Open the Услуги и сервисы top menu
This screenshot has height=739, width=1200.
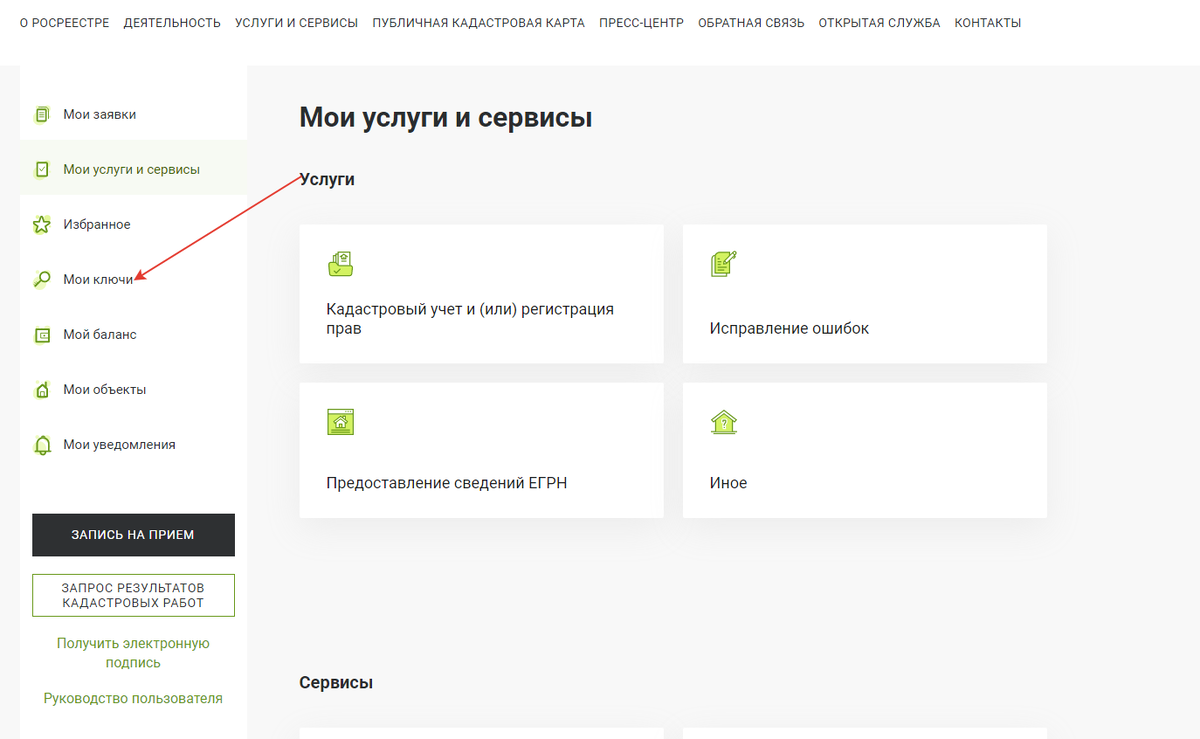pos(296,23)
